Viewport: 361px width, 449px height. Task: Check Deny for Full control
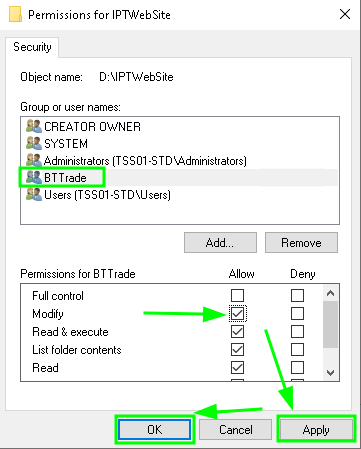297,295
